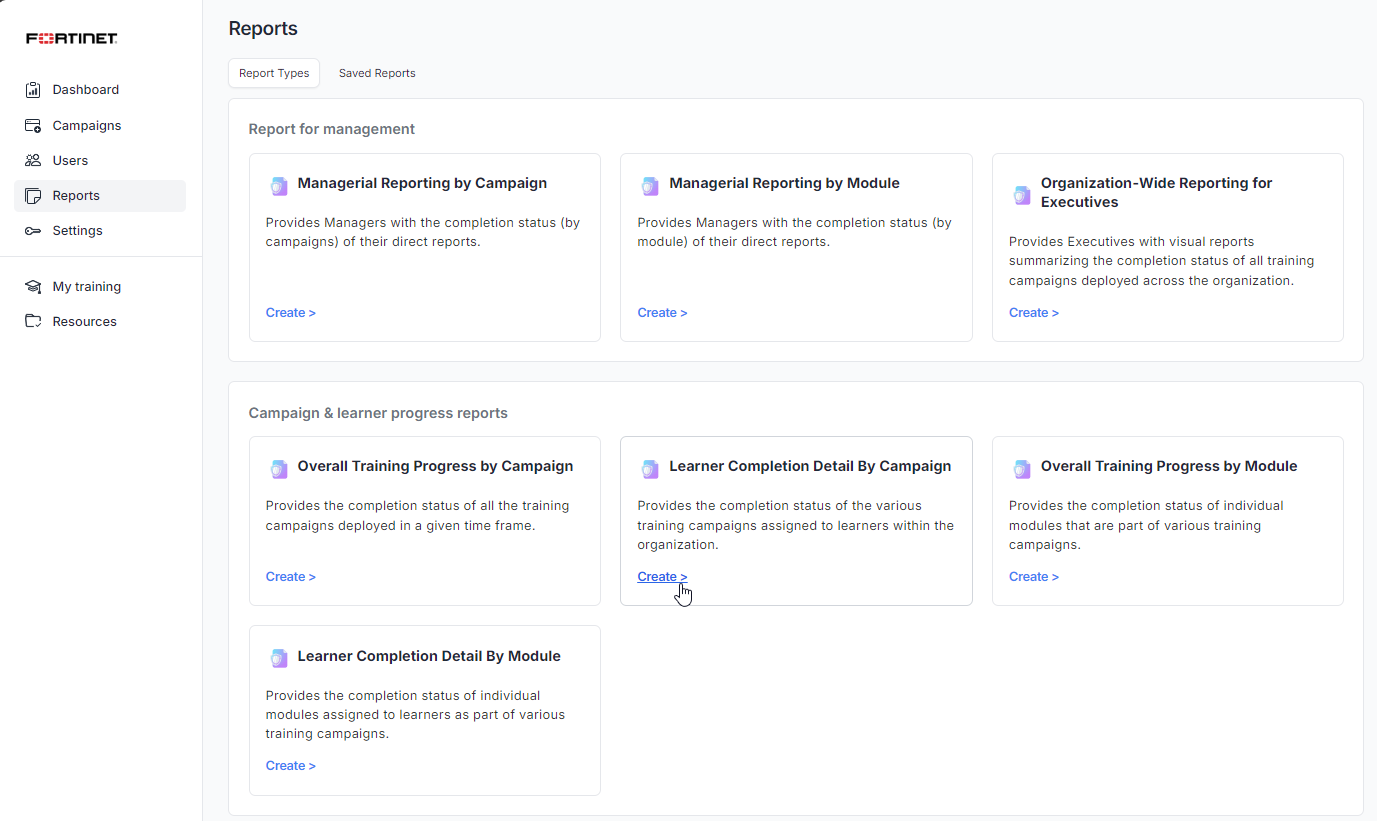The height and width of the screenshot is (821, 1377).
Task: Select the Dashboard icon in the sidebar
Action: [33, 89]
